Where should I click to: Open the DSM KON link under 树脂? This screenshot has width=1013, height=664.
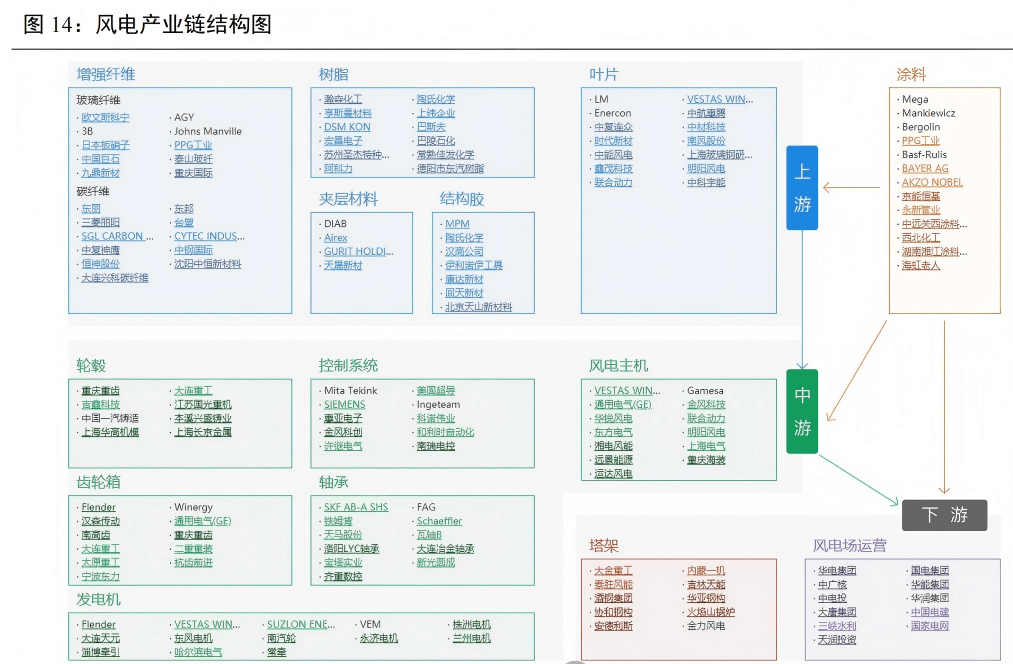(347, 127)
